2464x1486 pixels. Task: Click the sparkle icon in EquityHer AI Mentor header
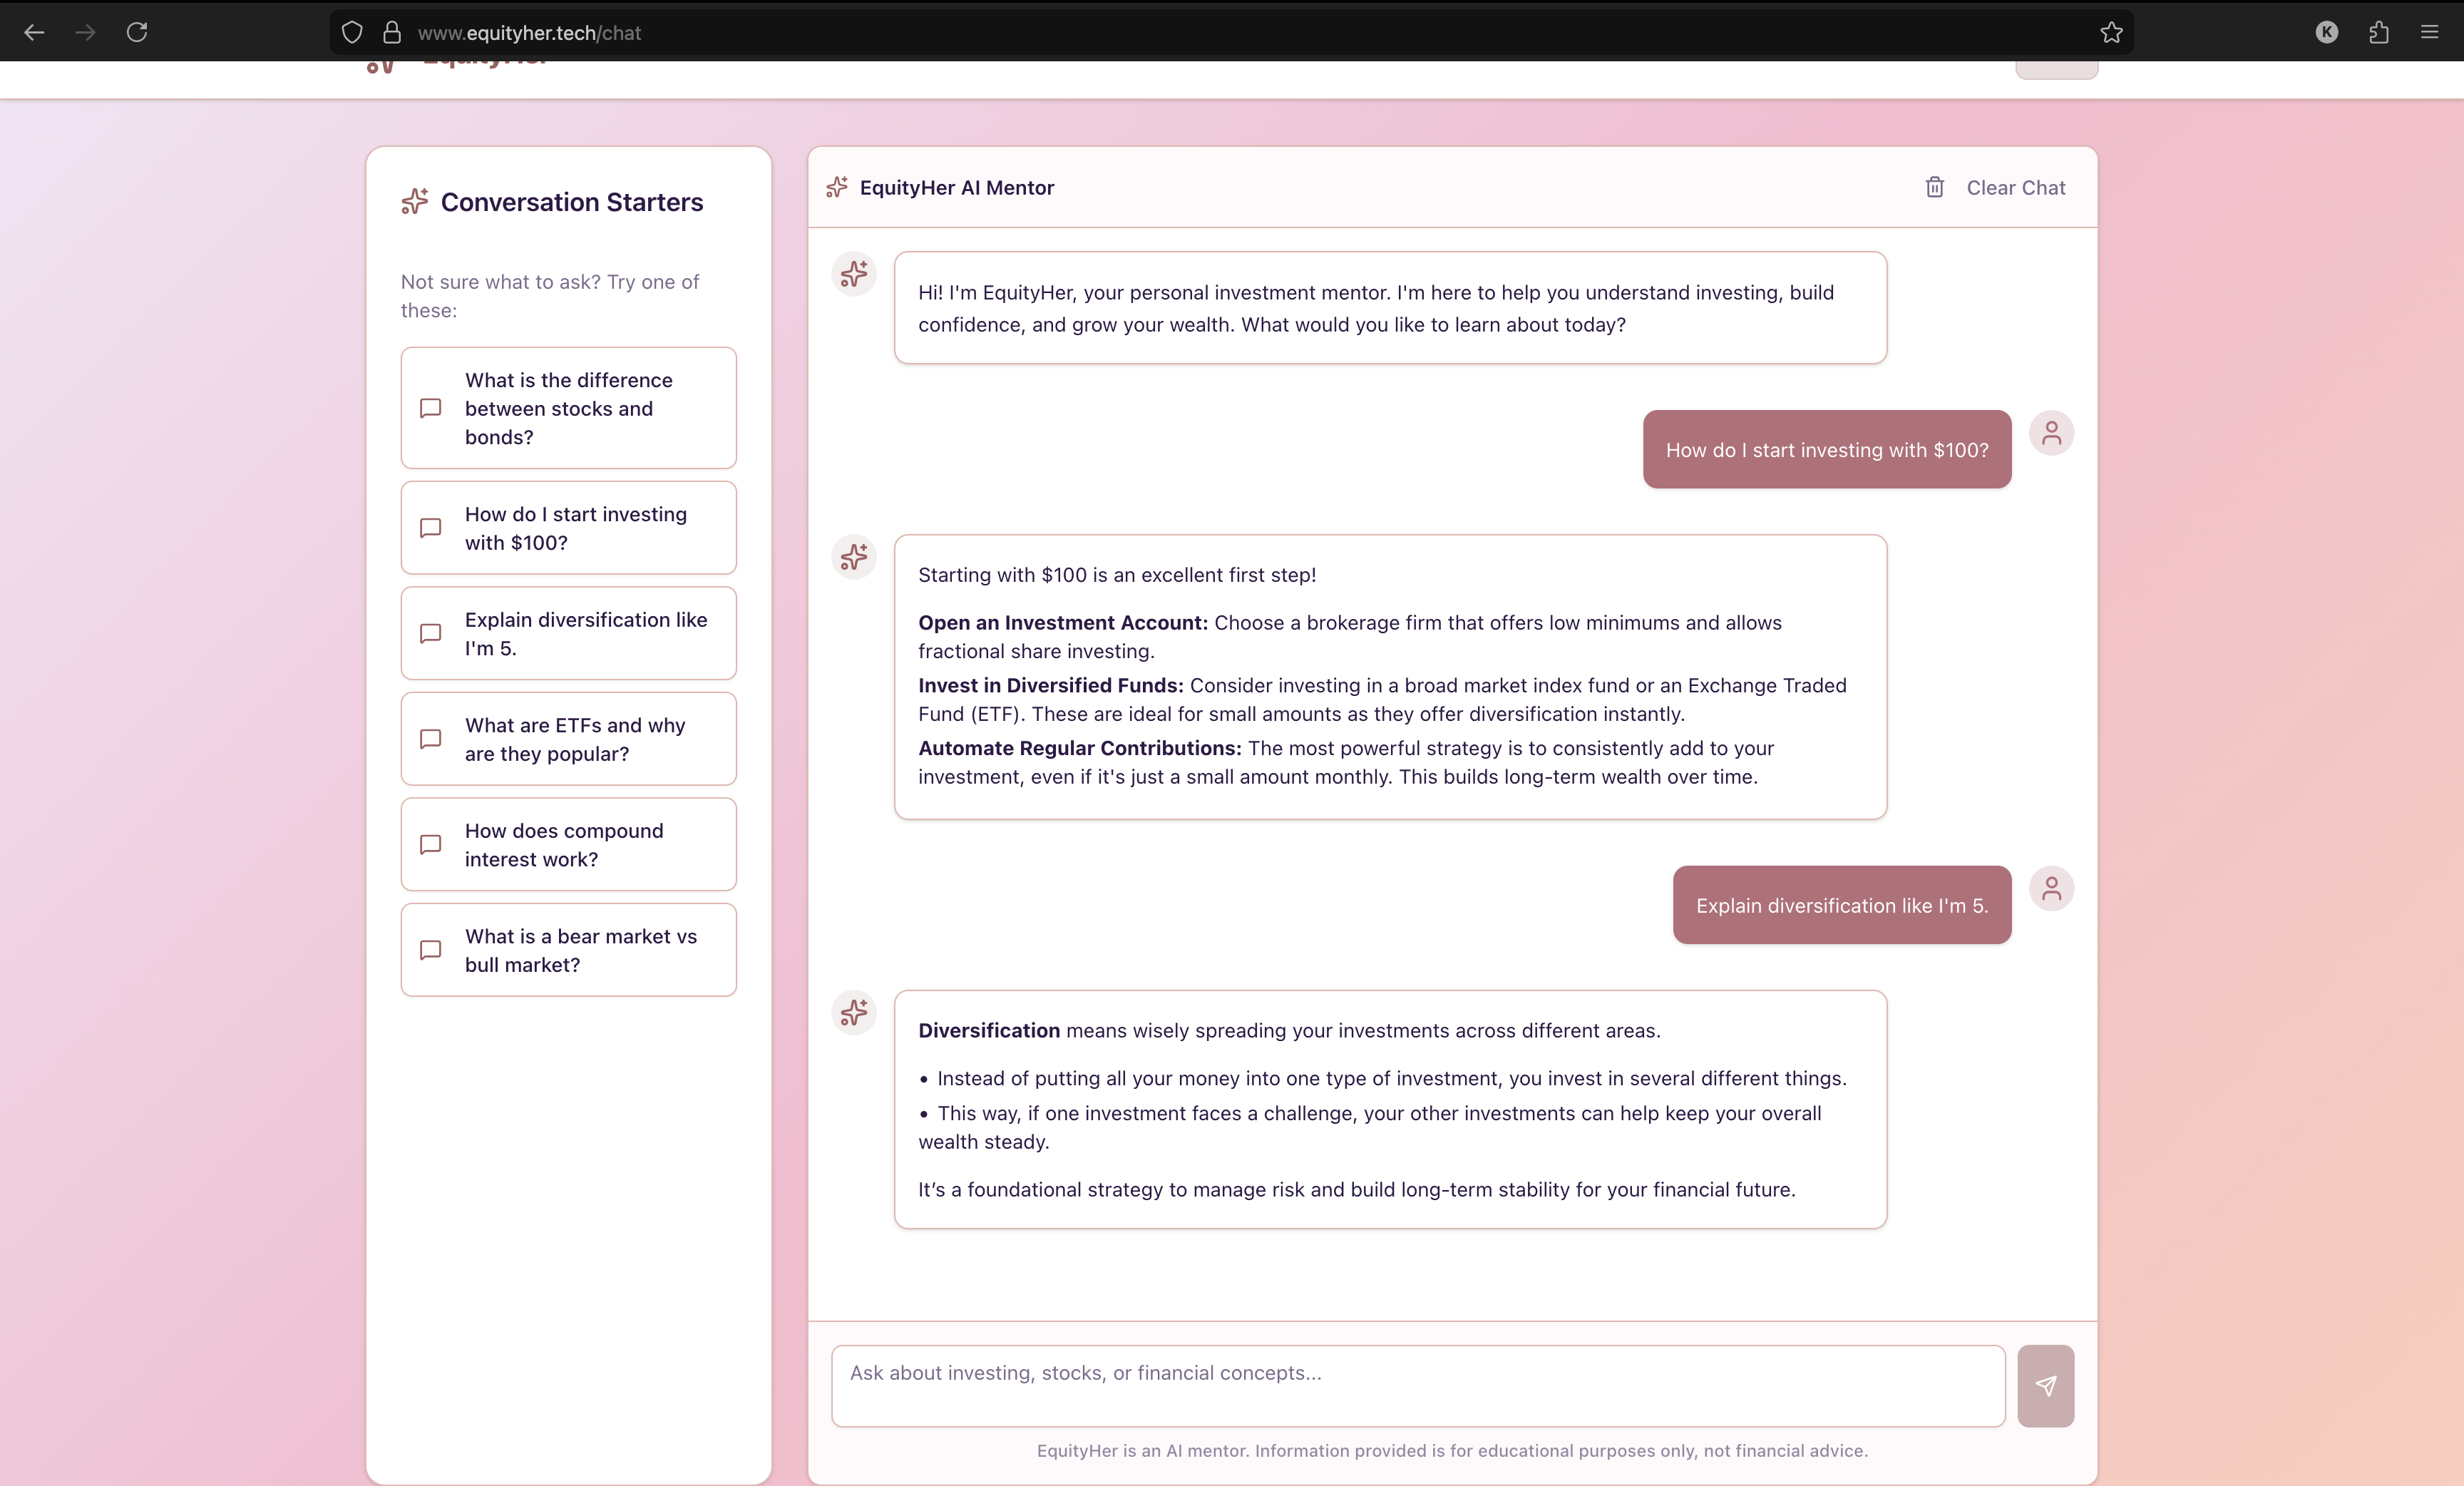[x=837, y=187]
